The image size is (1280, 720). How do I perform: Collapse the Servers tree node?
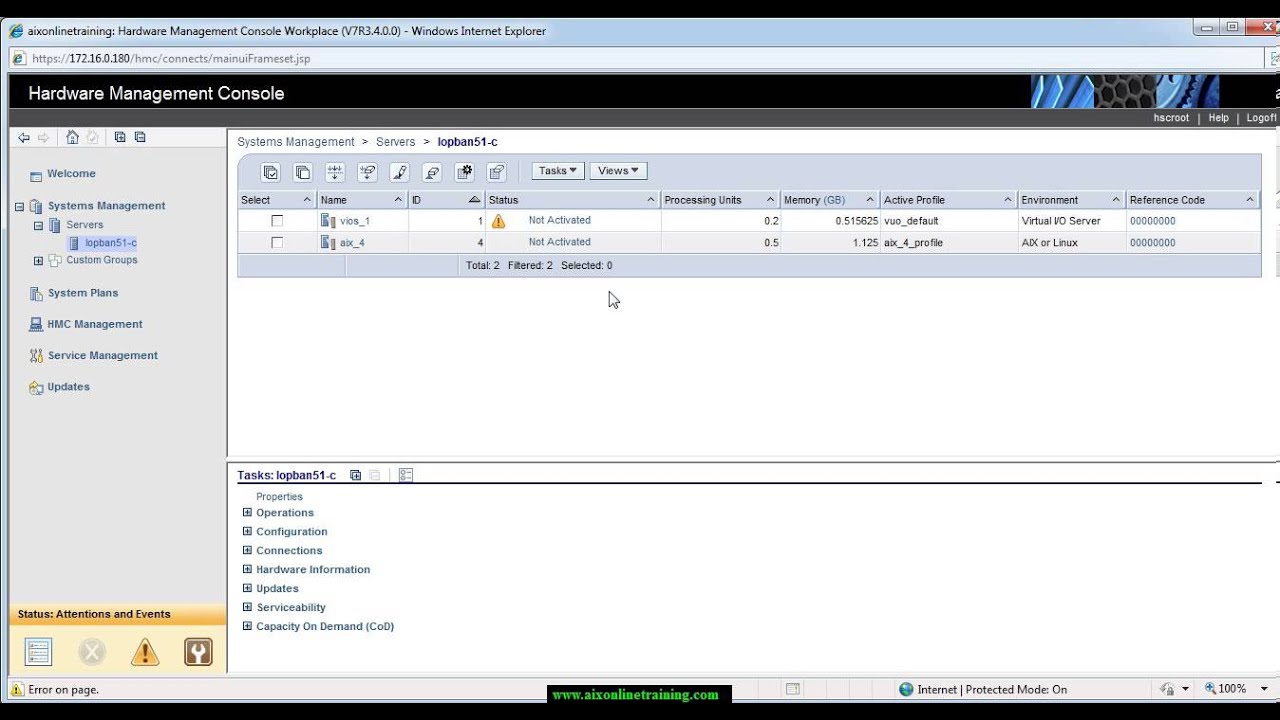point(38,226)
